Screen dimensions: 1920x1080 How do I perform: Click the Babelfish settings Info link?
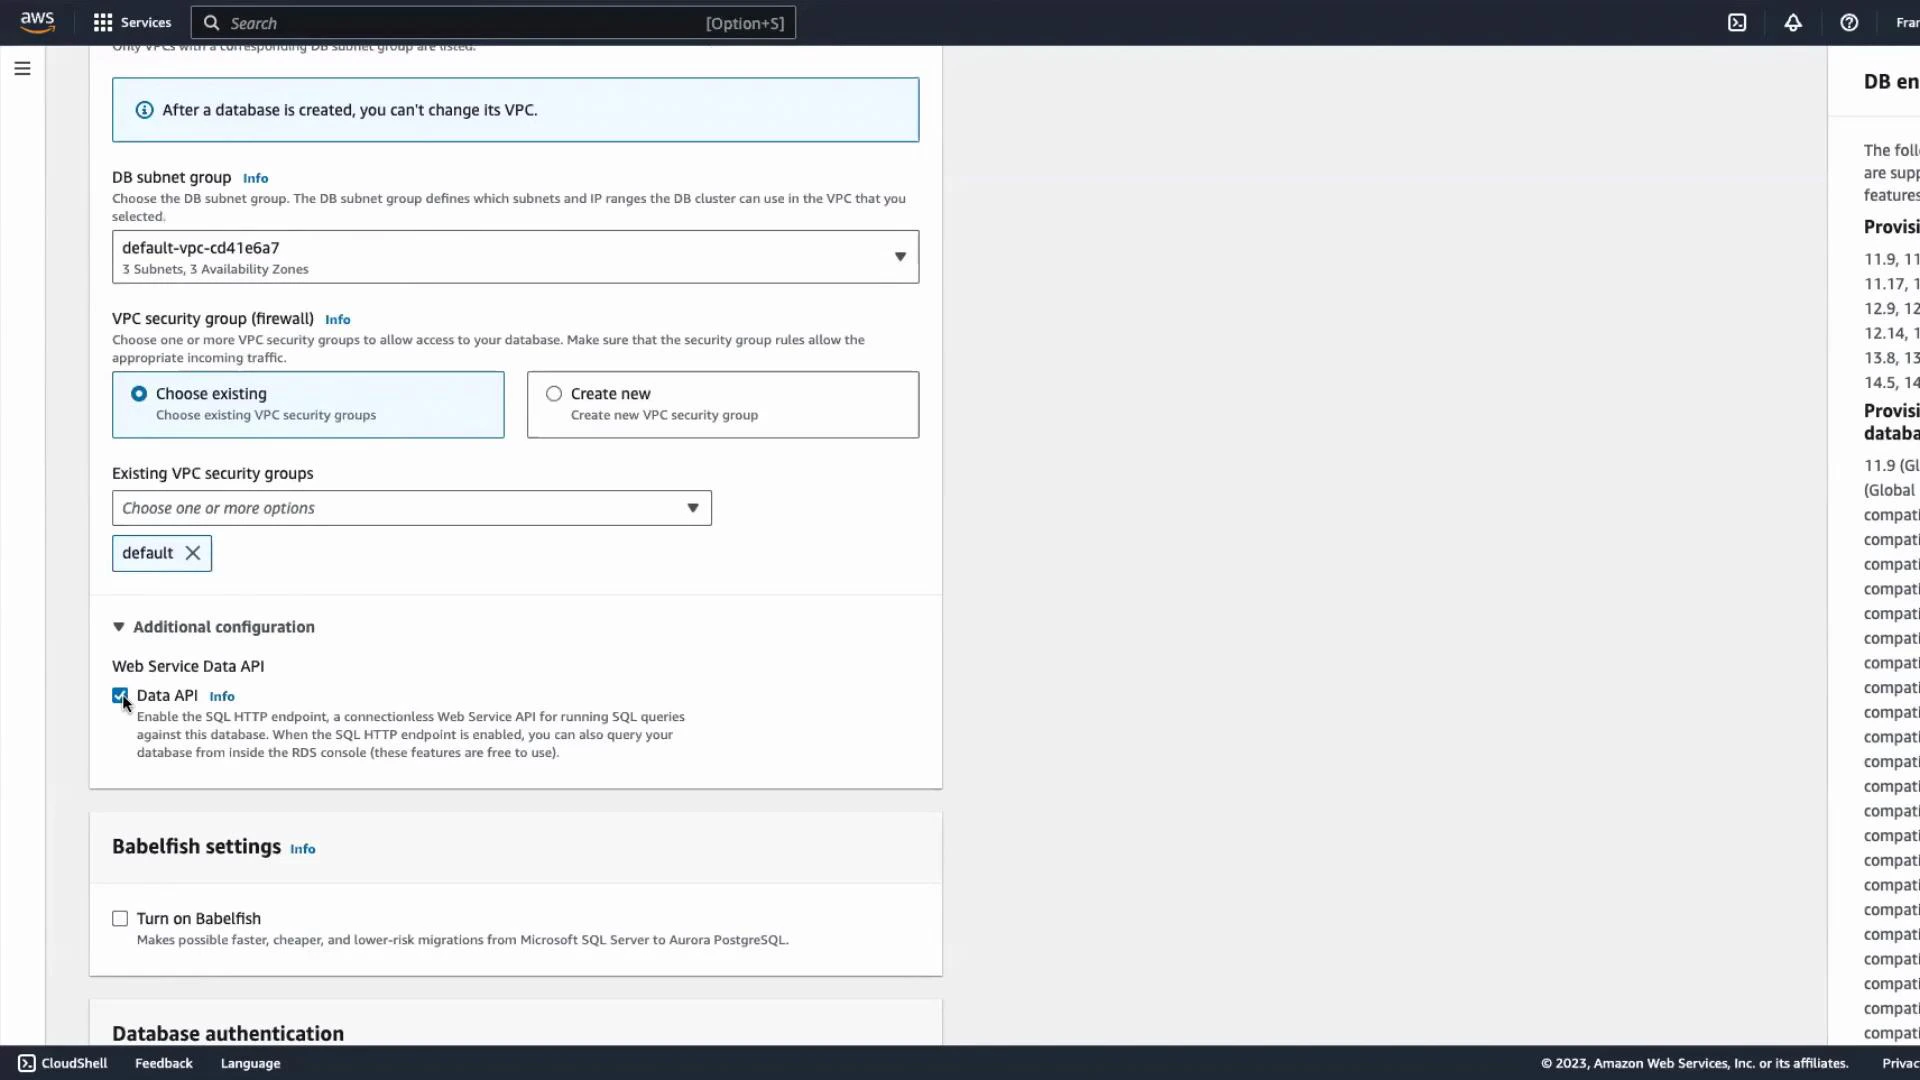point(302,848)
